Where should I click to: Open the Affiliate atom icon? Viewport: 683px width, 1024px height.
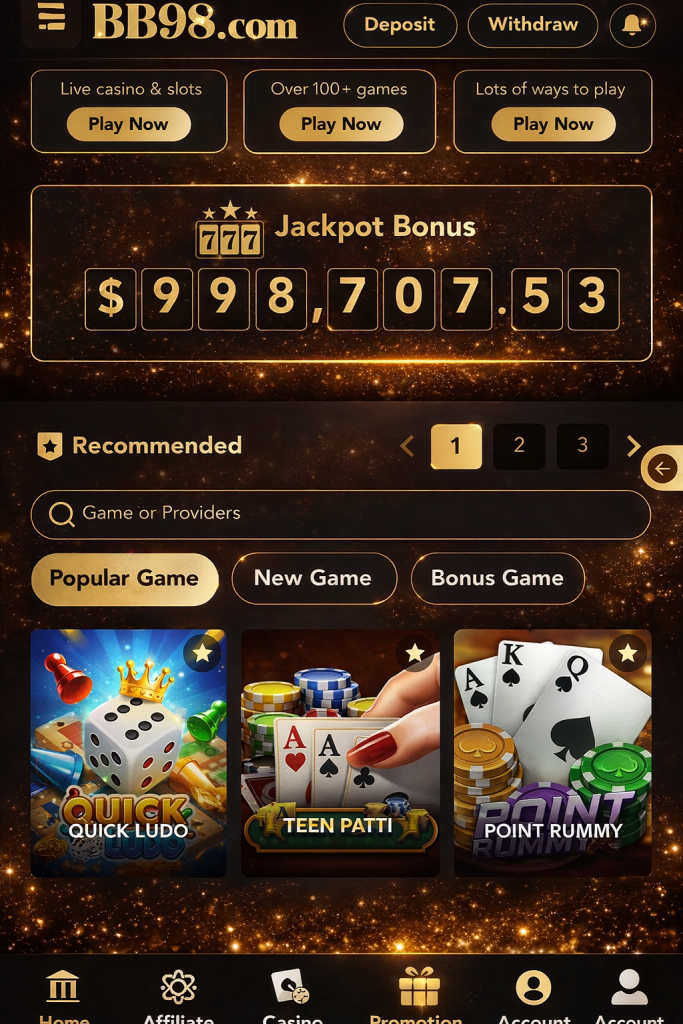tap(178, 986)
